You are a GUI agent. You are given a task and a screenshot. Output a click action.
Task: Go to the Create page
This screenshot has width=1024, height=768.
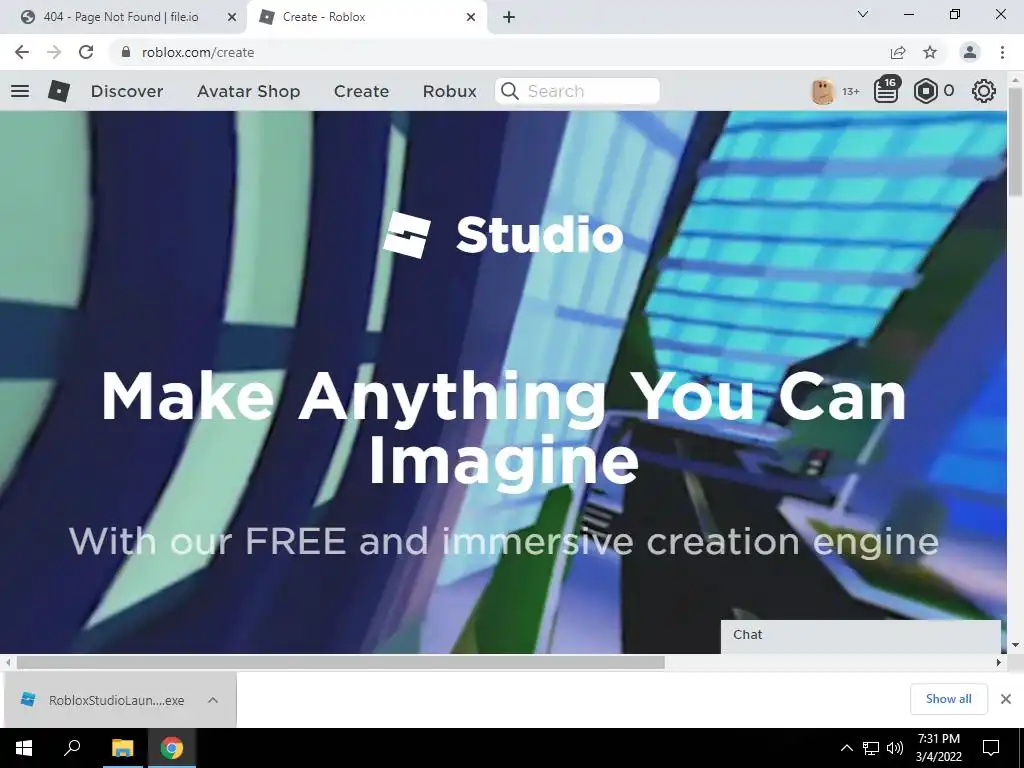(x=361, y=91)
